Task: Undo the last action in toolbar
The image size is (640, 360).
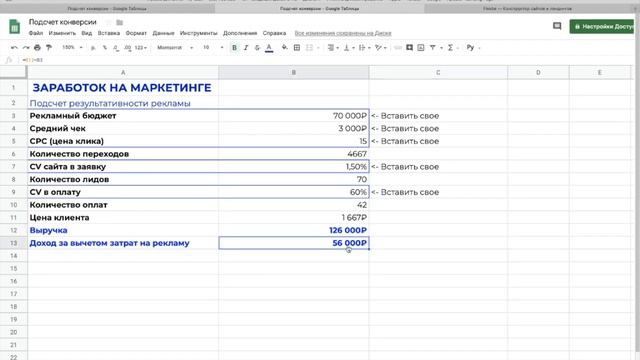Action: pos(14,48)
